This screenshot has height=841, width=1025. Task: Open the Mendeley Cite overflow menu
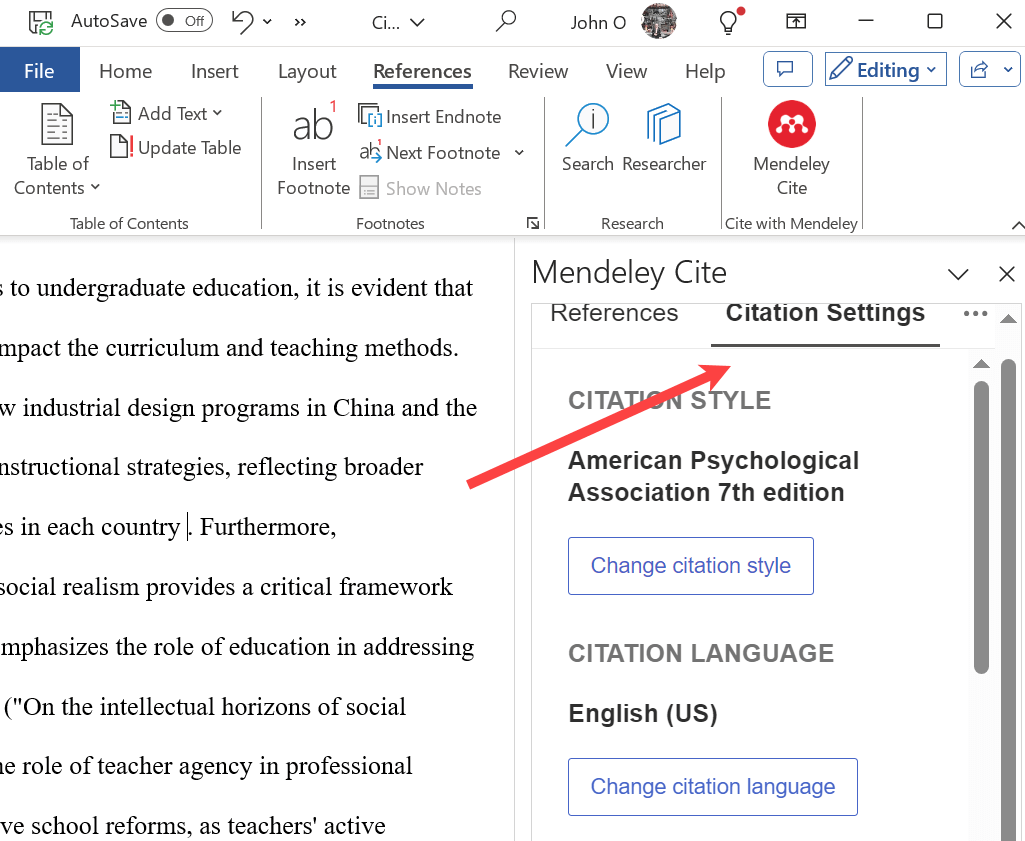click(x=975, y=313)
